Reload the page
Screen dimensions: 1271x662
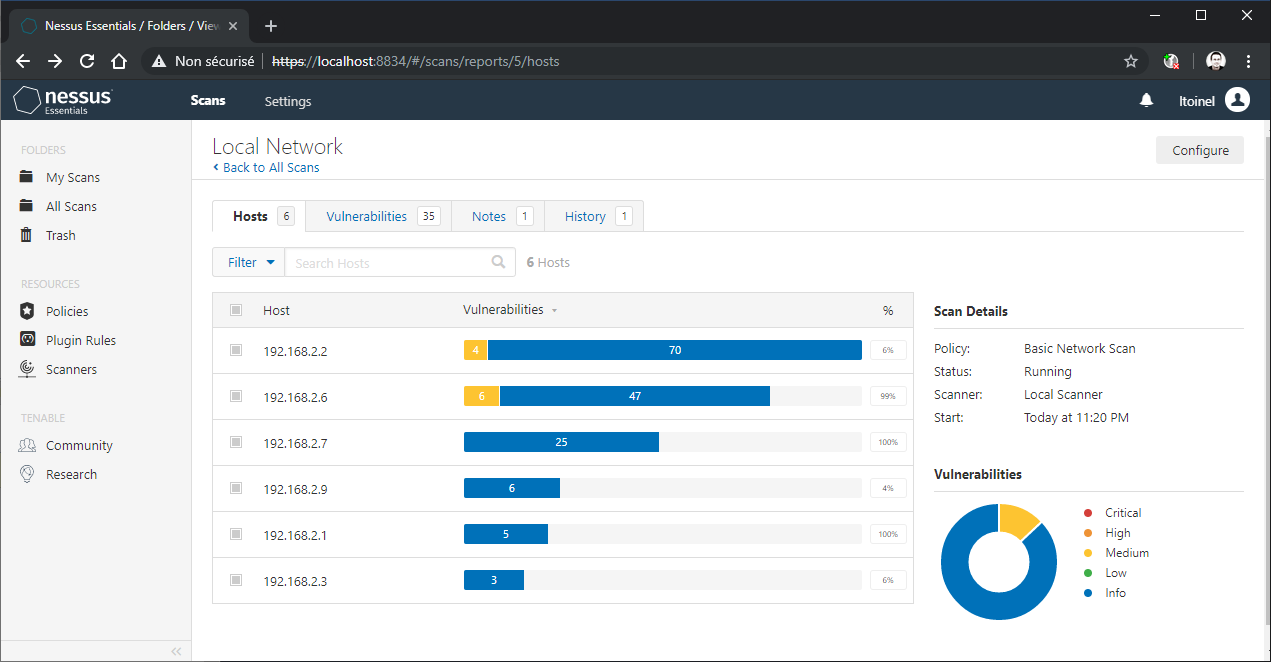[87, 61]
